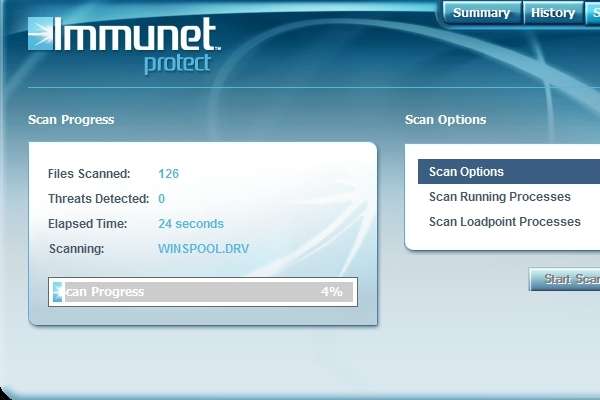Click the 'Scanning:' label

click(x=77, y=249)
